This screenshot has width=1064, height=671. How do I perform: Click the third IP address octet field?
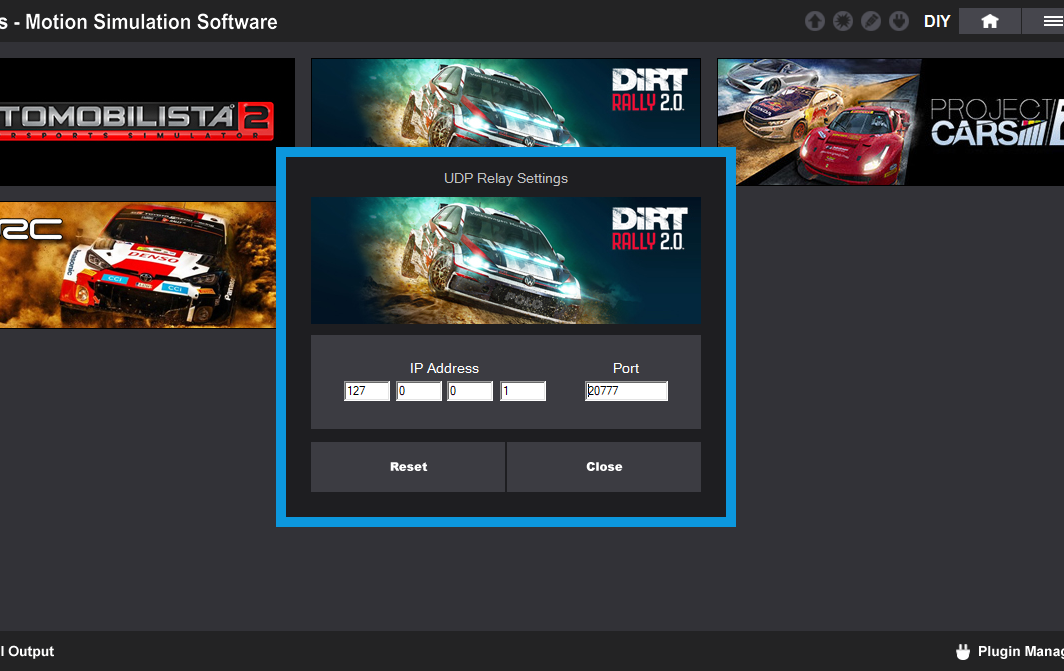(470, 392)
